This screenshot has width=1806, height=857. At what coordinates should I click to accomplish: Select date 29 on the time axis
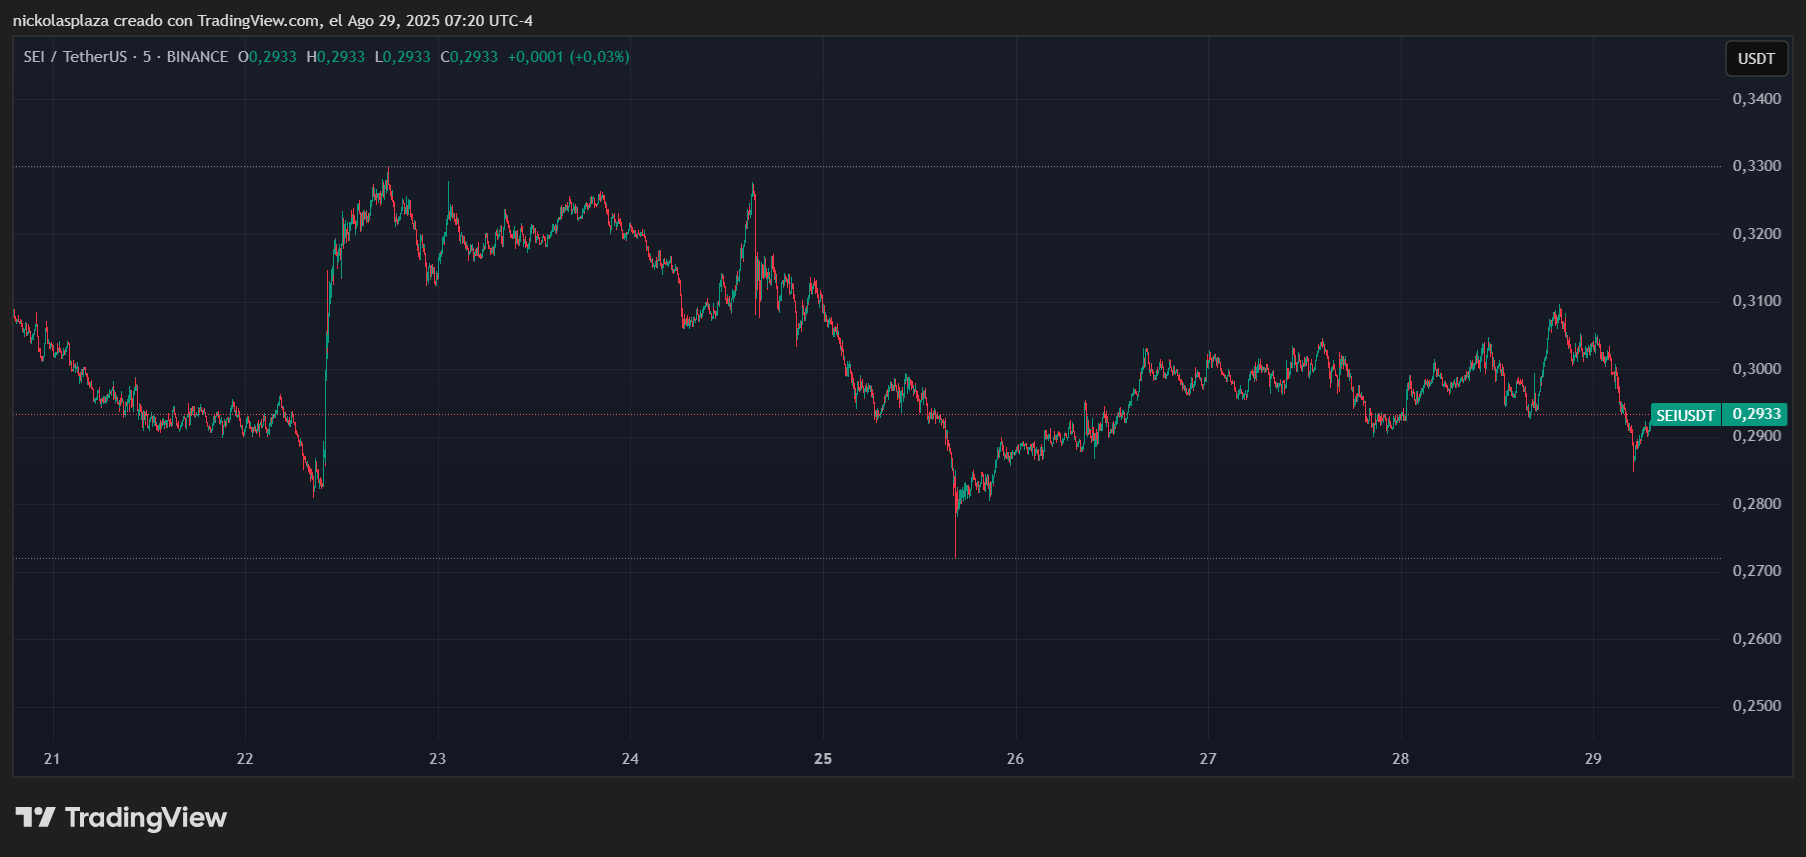1593,759
